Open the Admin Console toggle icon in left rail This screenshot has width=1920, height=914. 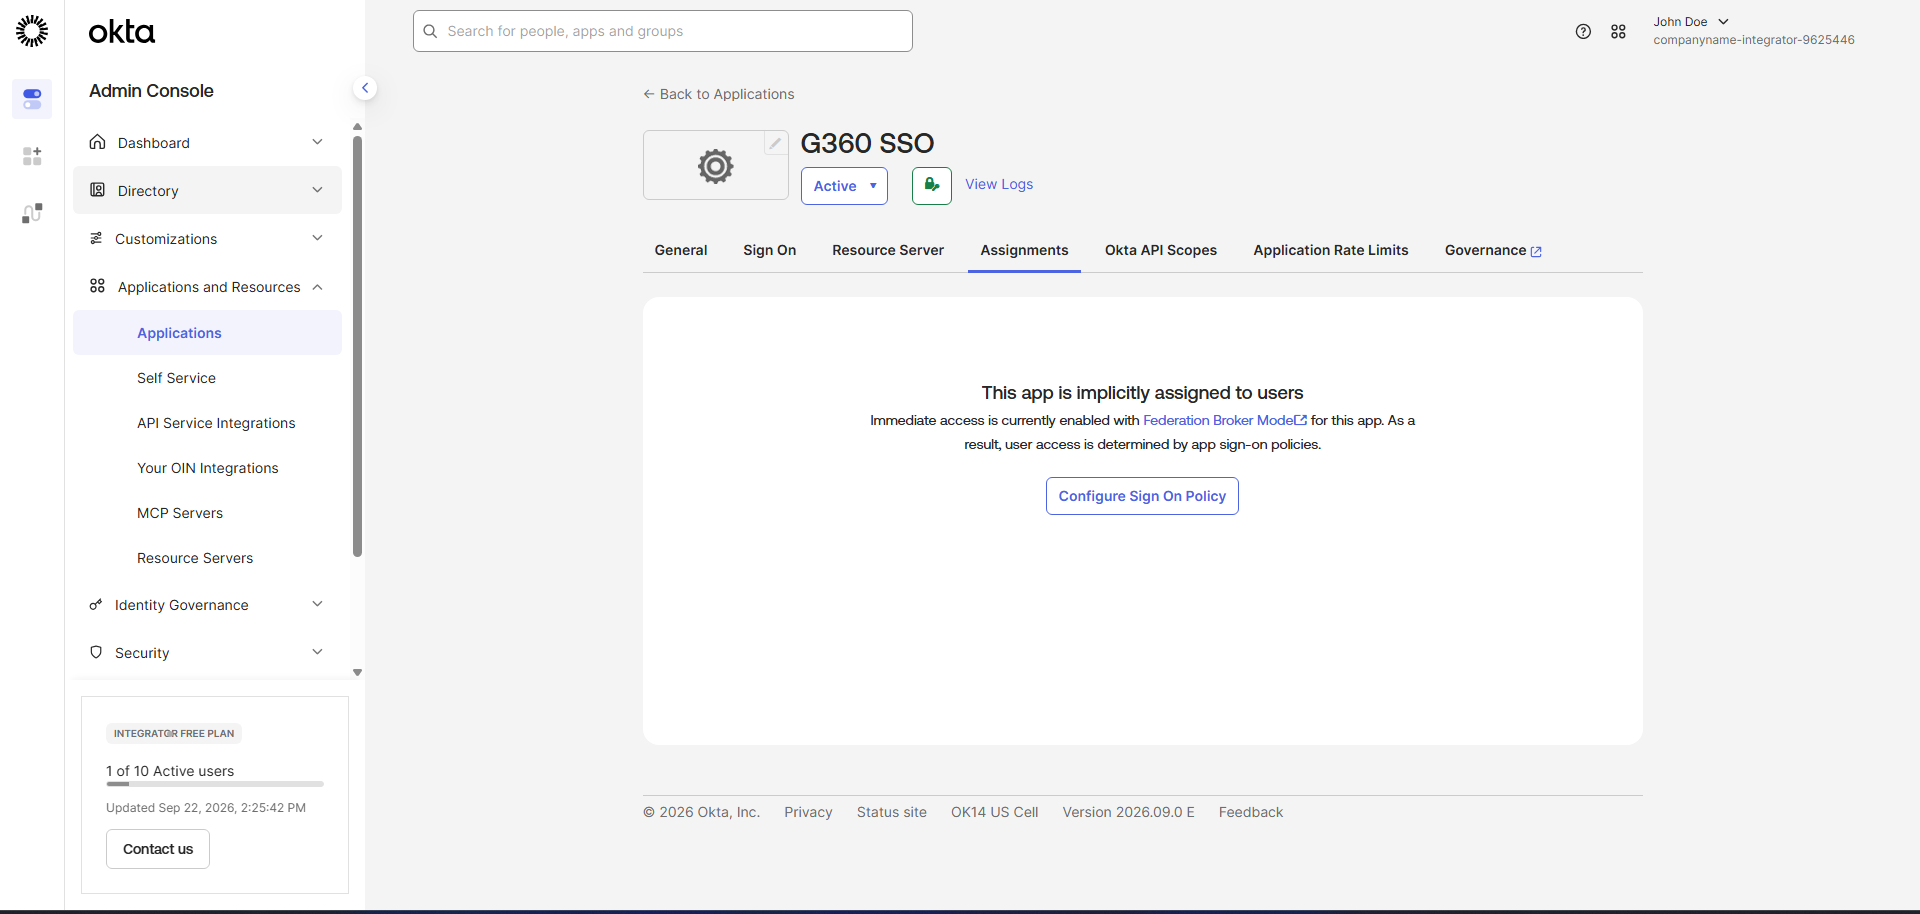(x=32, y=99)
